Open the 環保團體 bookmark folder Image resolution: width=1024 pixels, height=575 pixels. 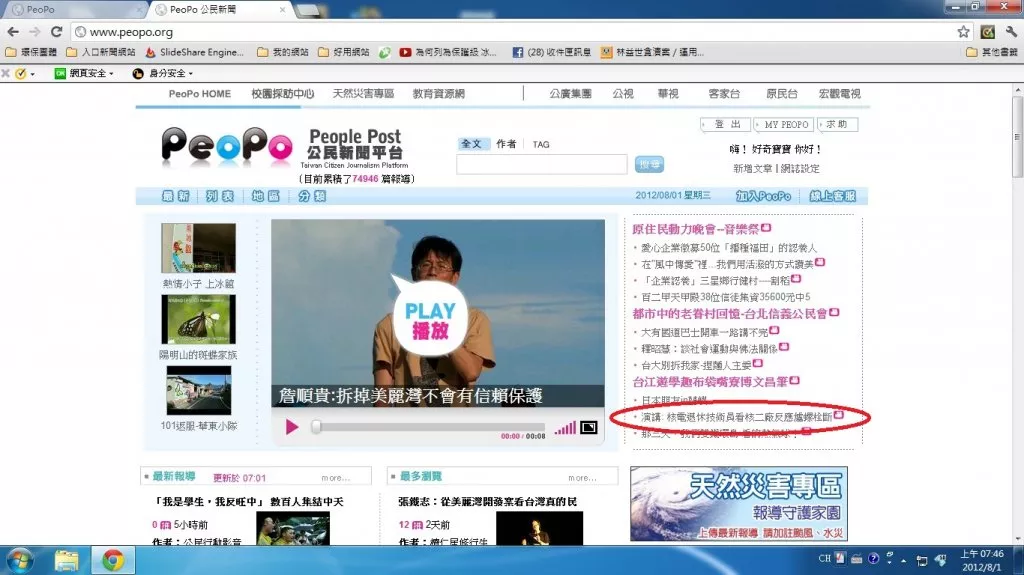[x=31, y=52]
